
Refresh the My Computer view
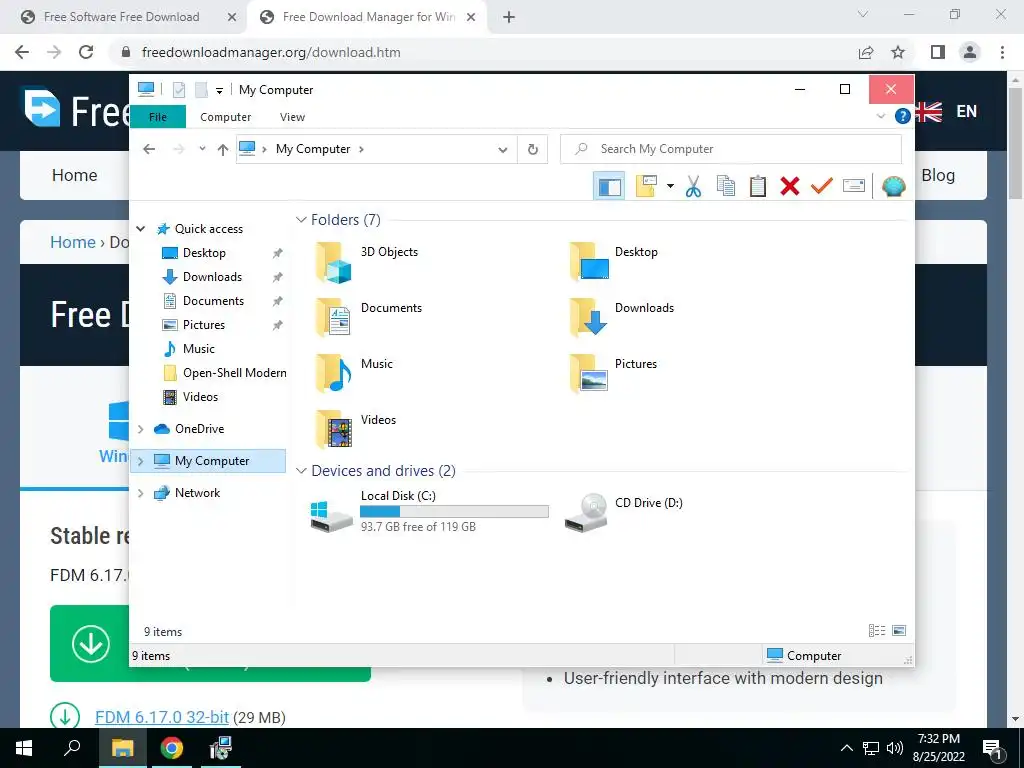tap(532, 150)
